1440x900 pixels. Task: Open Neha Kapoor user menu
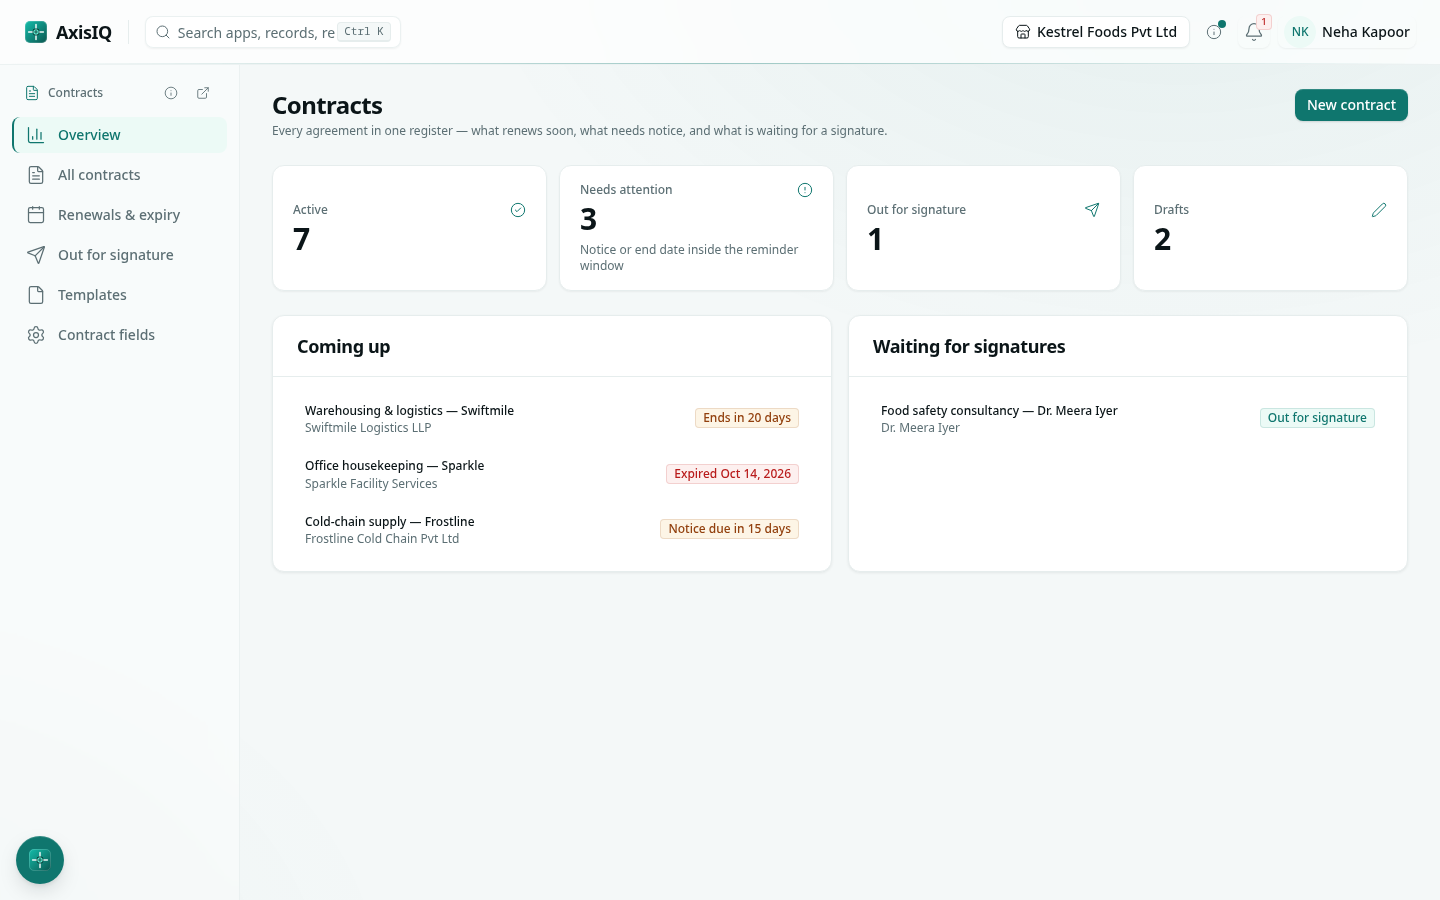click(1347, 32)
